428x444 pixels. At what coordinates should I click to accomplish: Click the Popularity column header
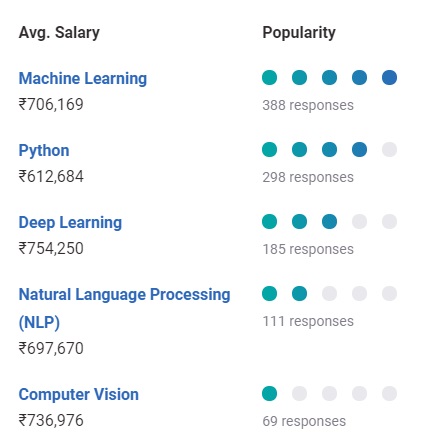[299, 33]
